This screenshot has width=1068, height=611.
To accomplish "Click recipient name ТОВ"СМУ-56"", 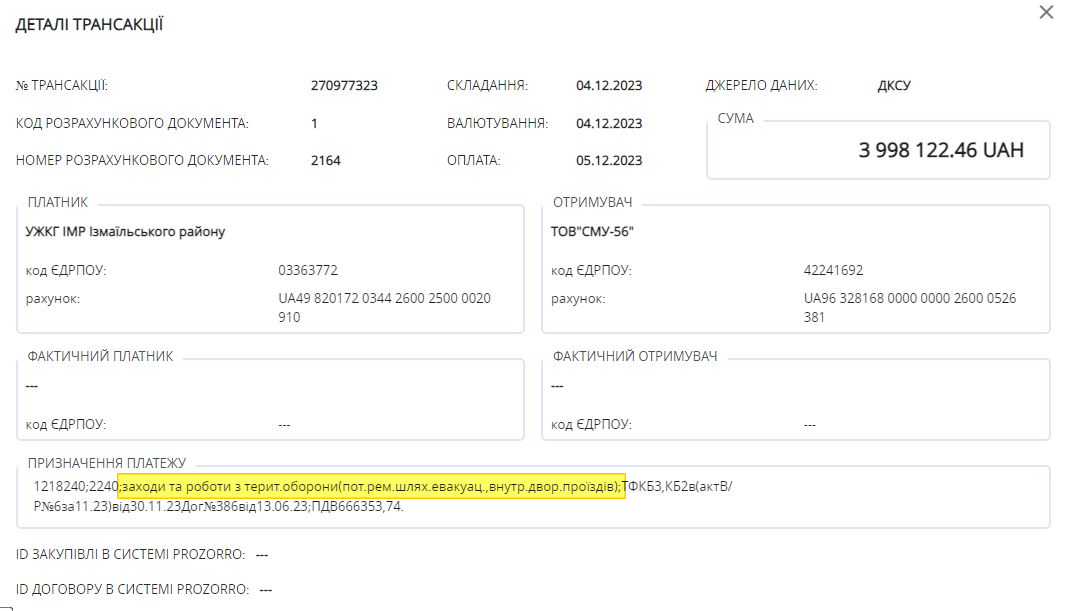I will 592,232.
